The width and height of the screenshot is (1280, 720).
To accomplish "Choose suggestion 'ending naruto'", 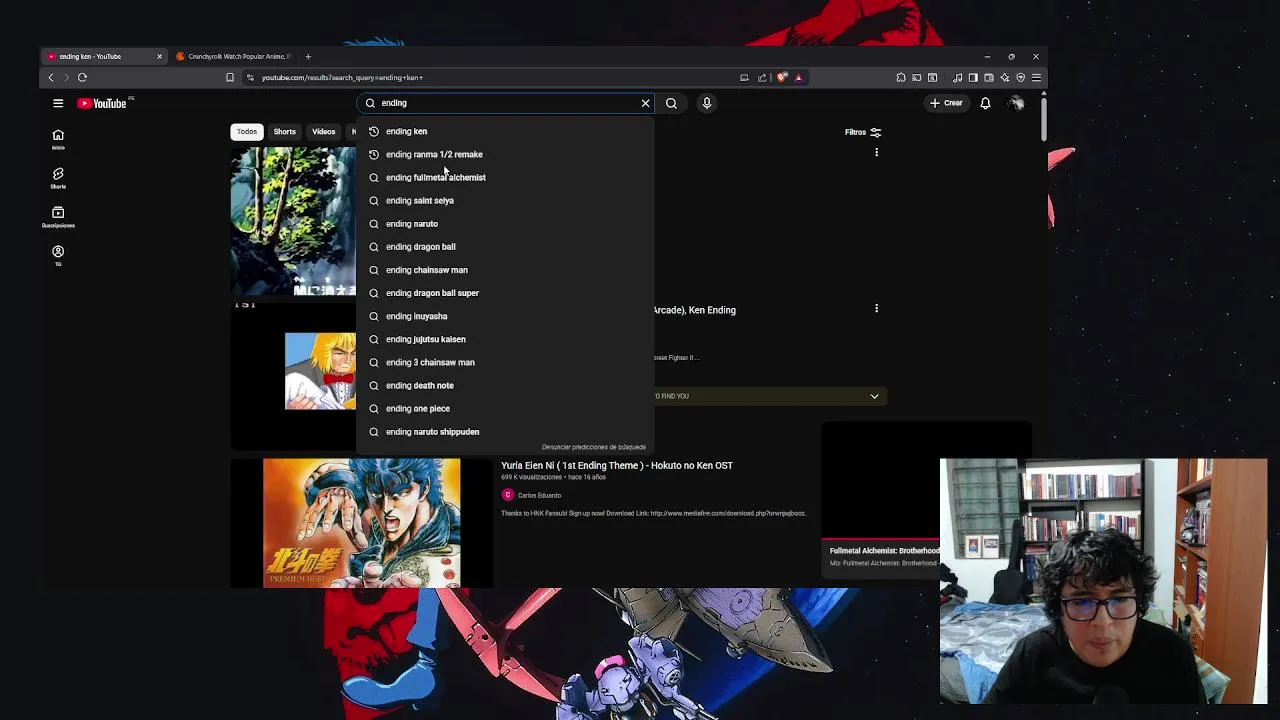I will click(x=505, y=223).
